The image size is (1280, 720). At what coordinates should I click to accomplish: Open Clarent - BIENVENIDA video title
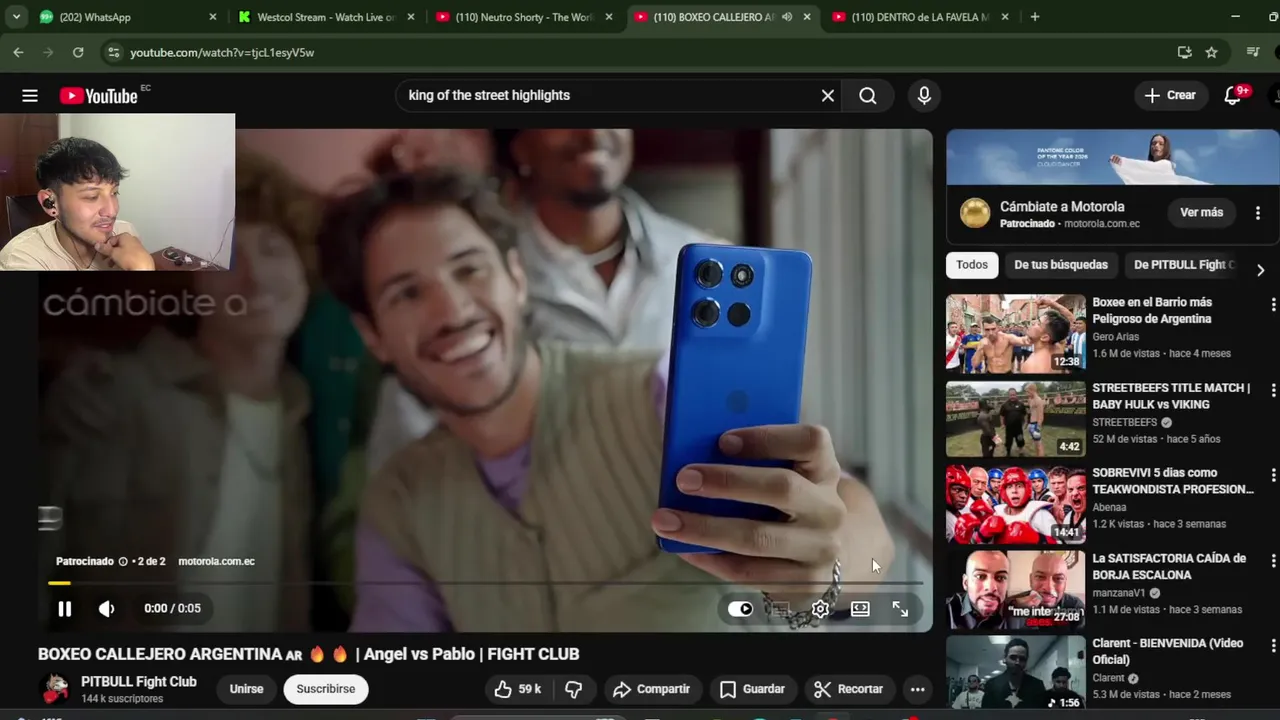(1168, 652)
